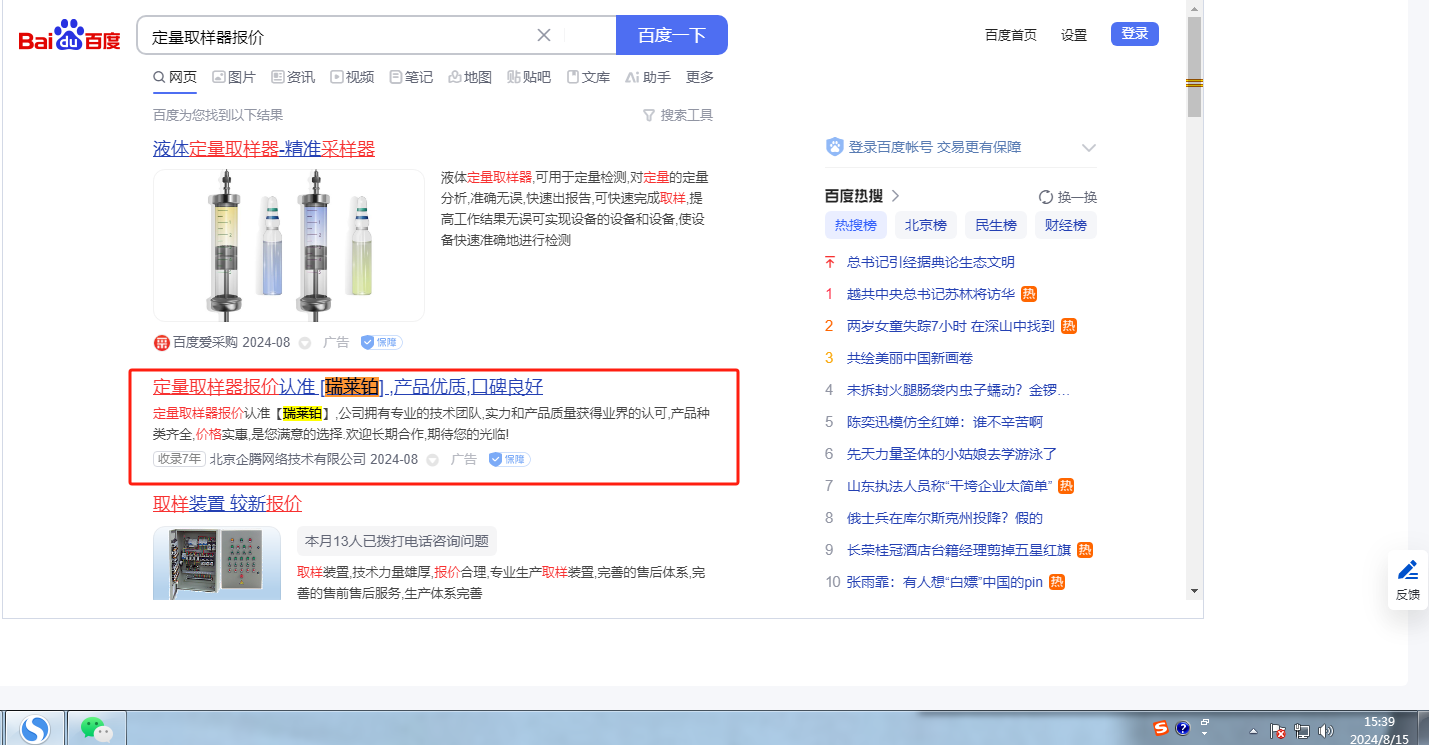Select the 北京榜 hot list tab

(925, 225)
